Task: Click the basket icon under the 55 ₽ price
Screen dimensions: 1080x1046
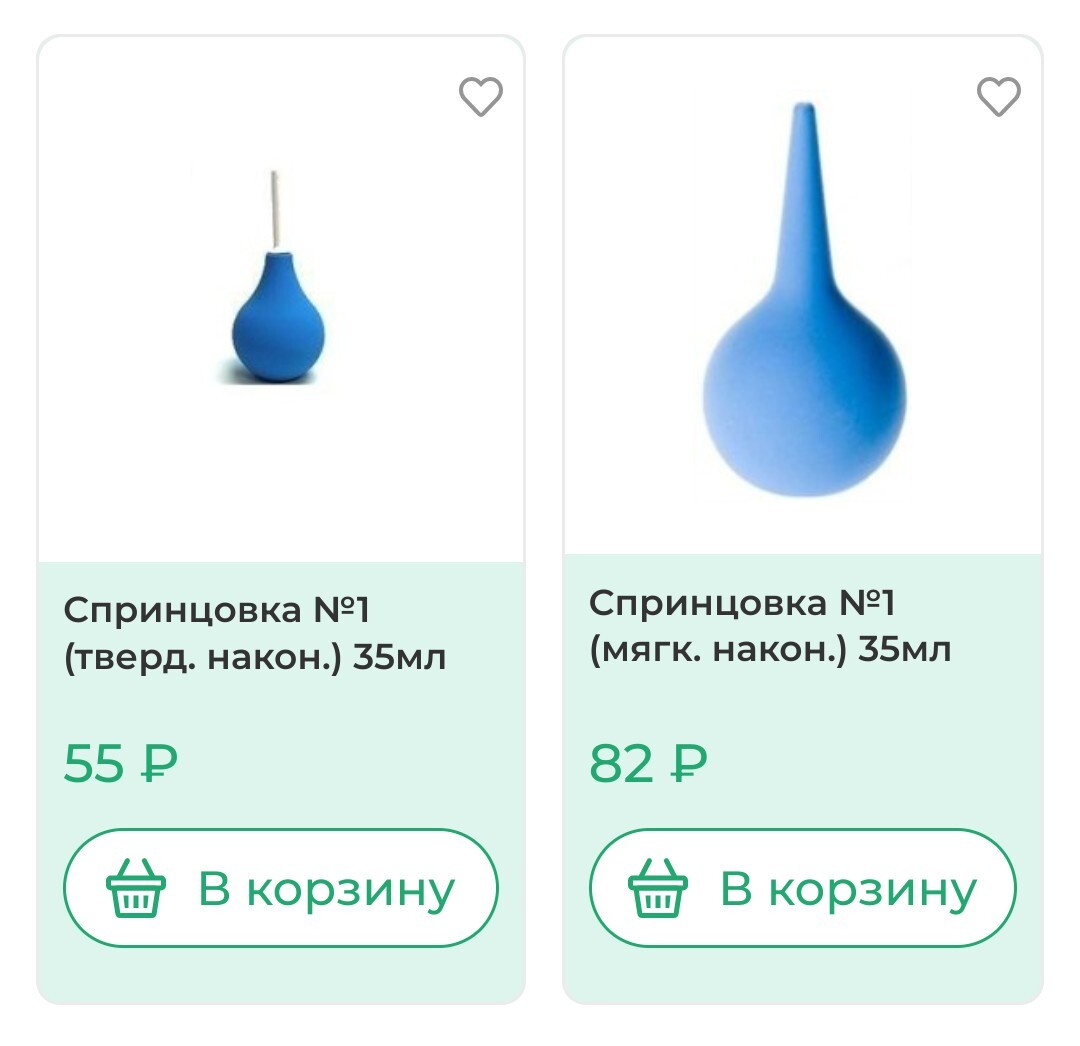Action: point(135,888)
